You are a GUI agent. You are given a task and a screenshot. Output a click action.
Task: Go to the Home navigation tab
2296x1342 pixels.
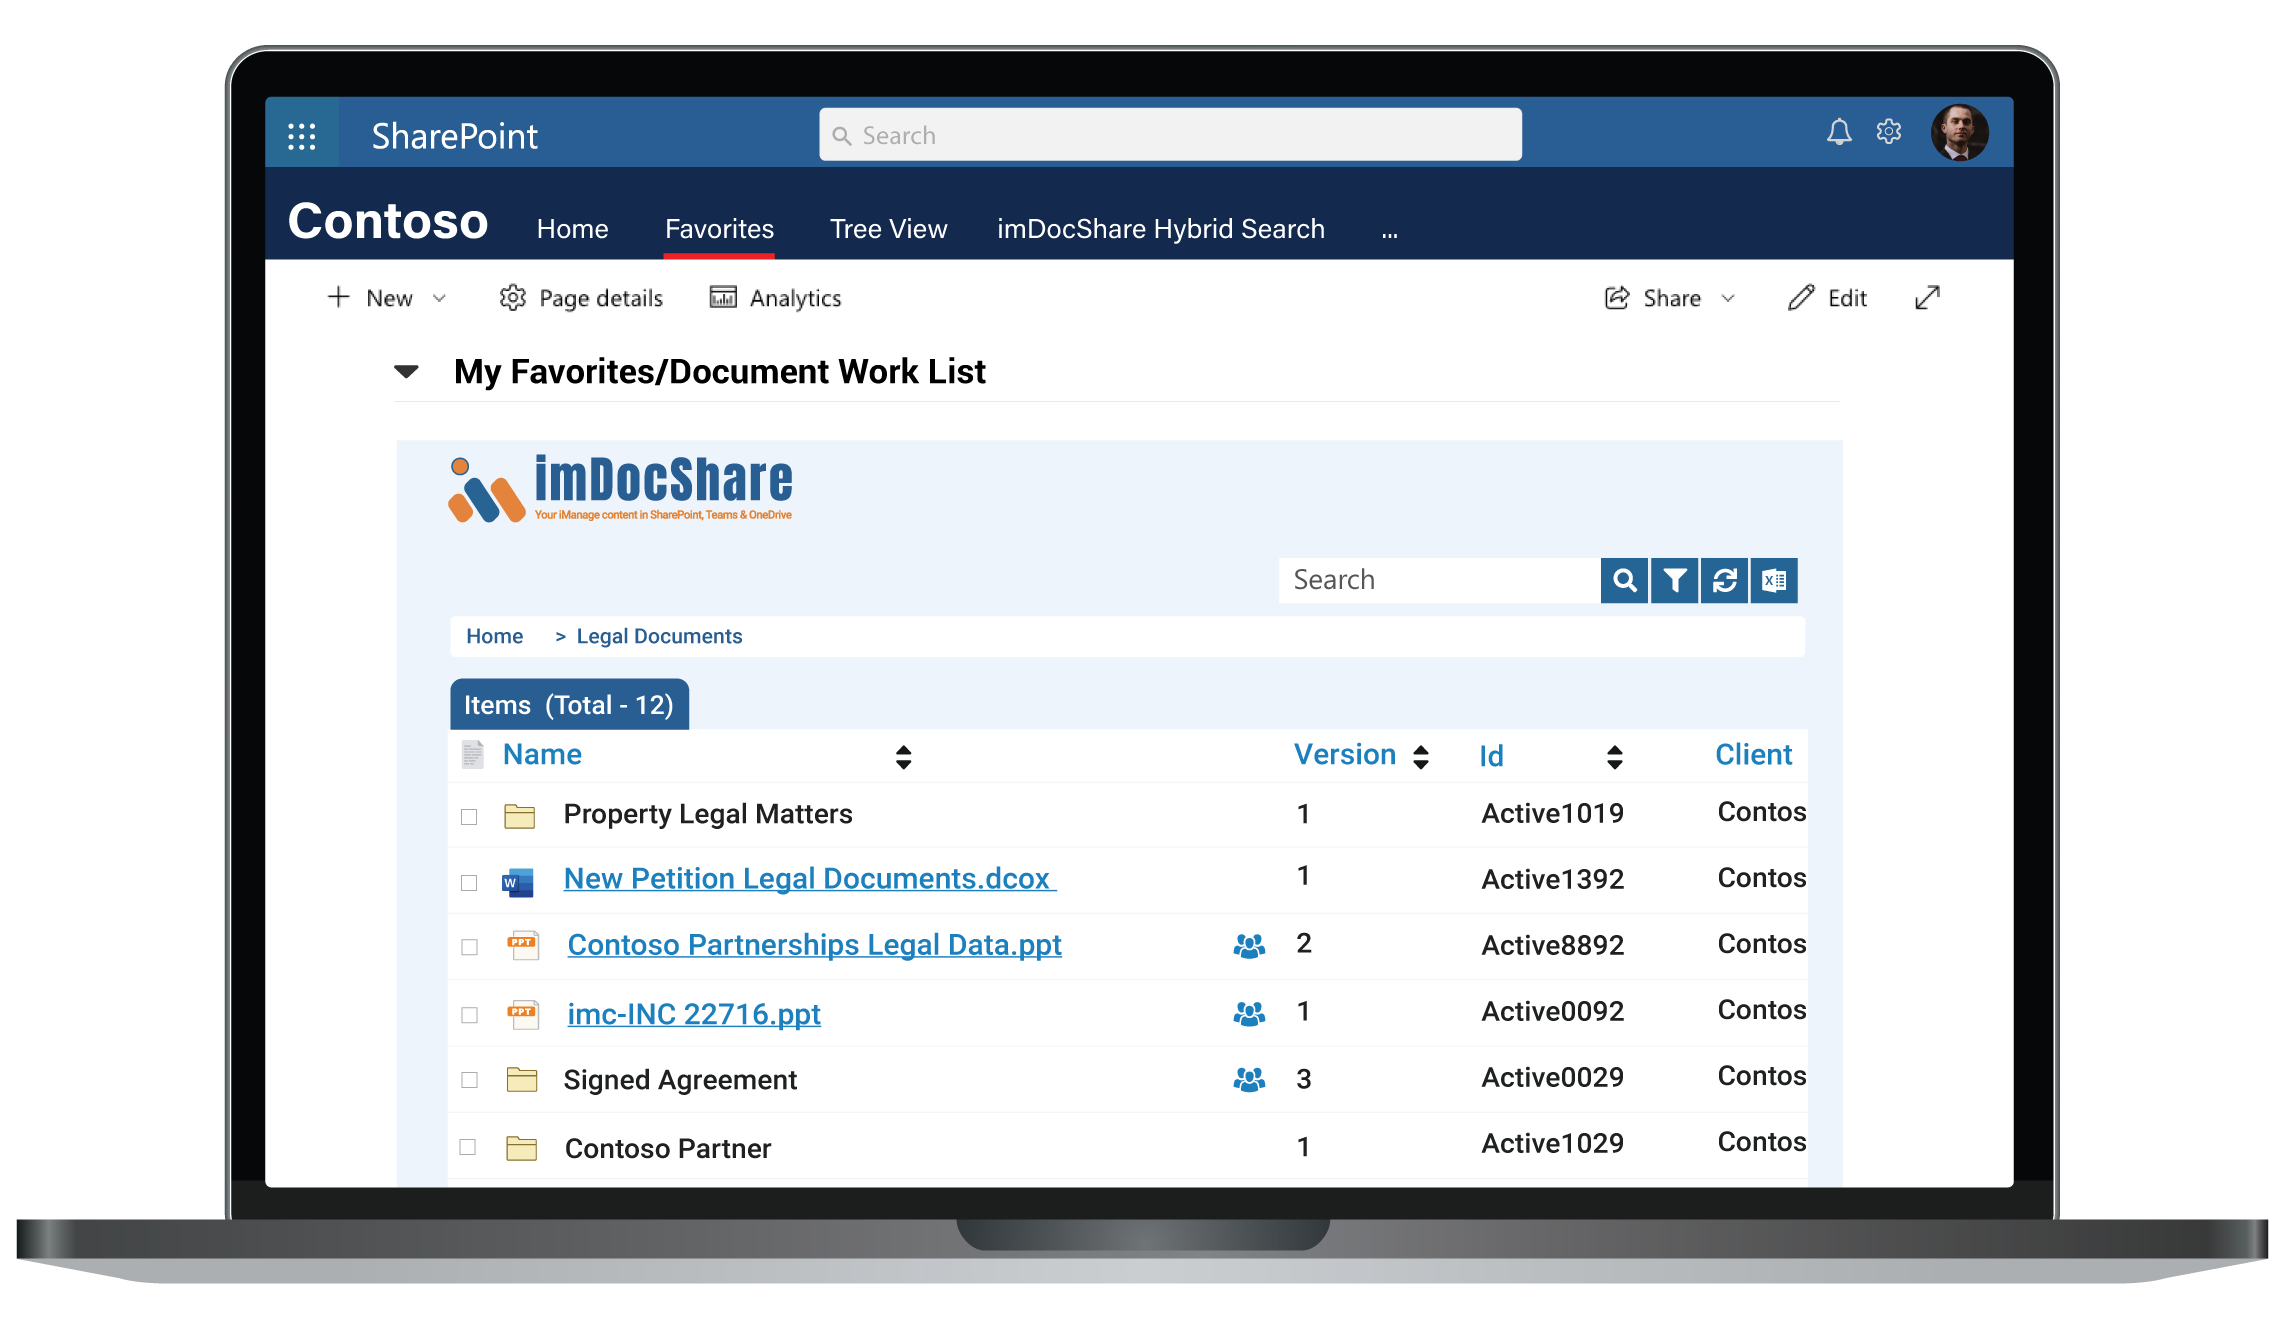pos(572,229)
